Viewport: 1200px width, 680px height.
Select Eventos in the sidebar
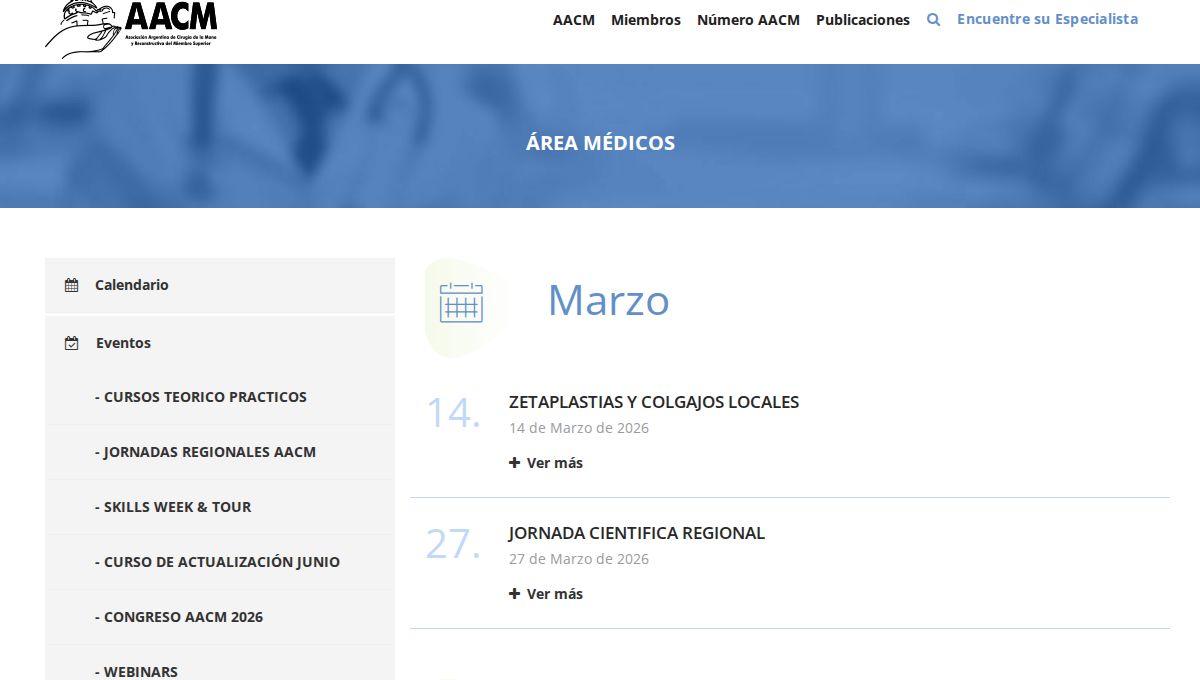[x=220, y=343]
